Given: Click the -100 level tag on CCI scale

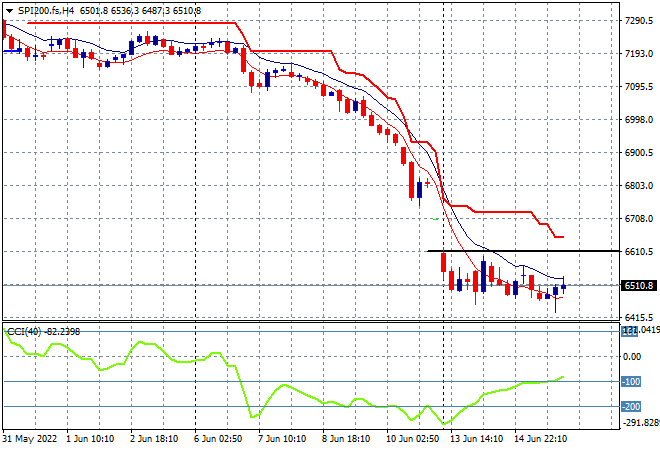Looking at the screenshot, I should 631,382.
